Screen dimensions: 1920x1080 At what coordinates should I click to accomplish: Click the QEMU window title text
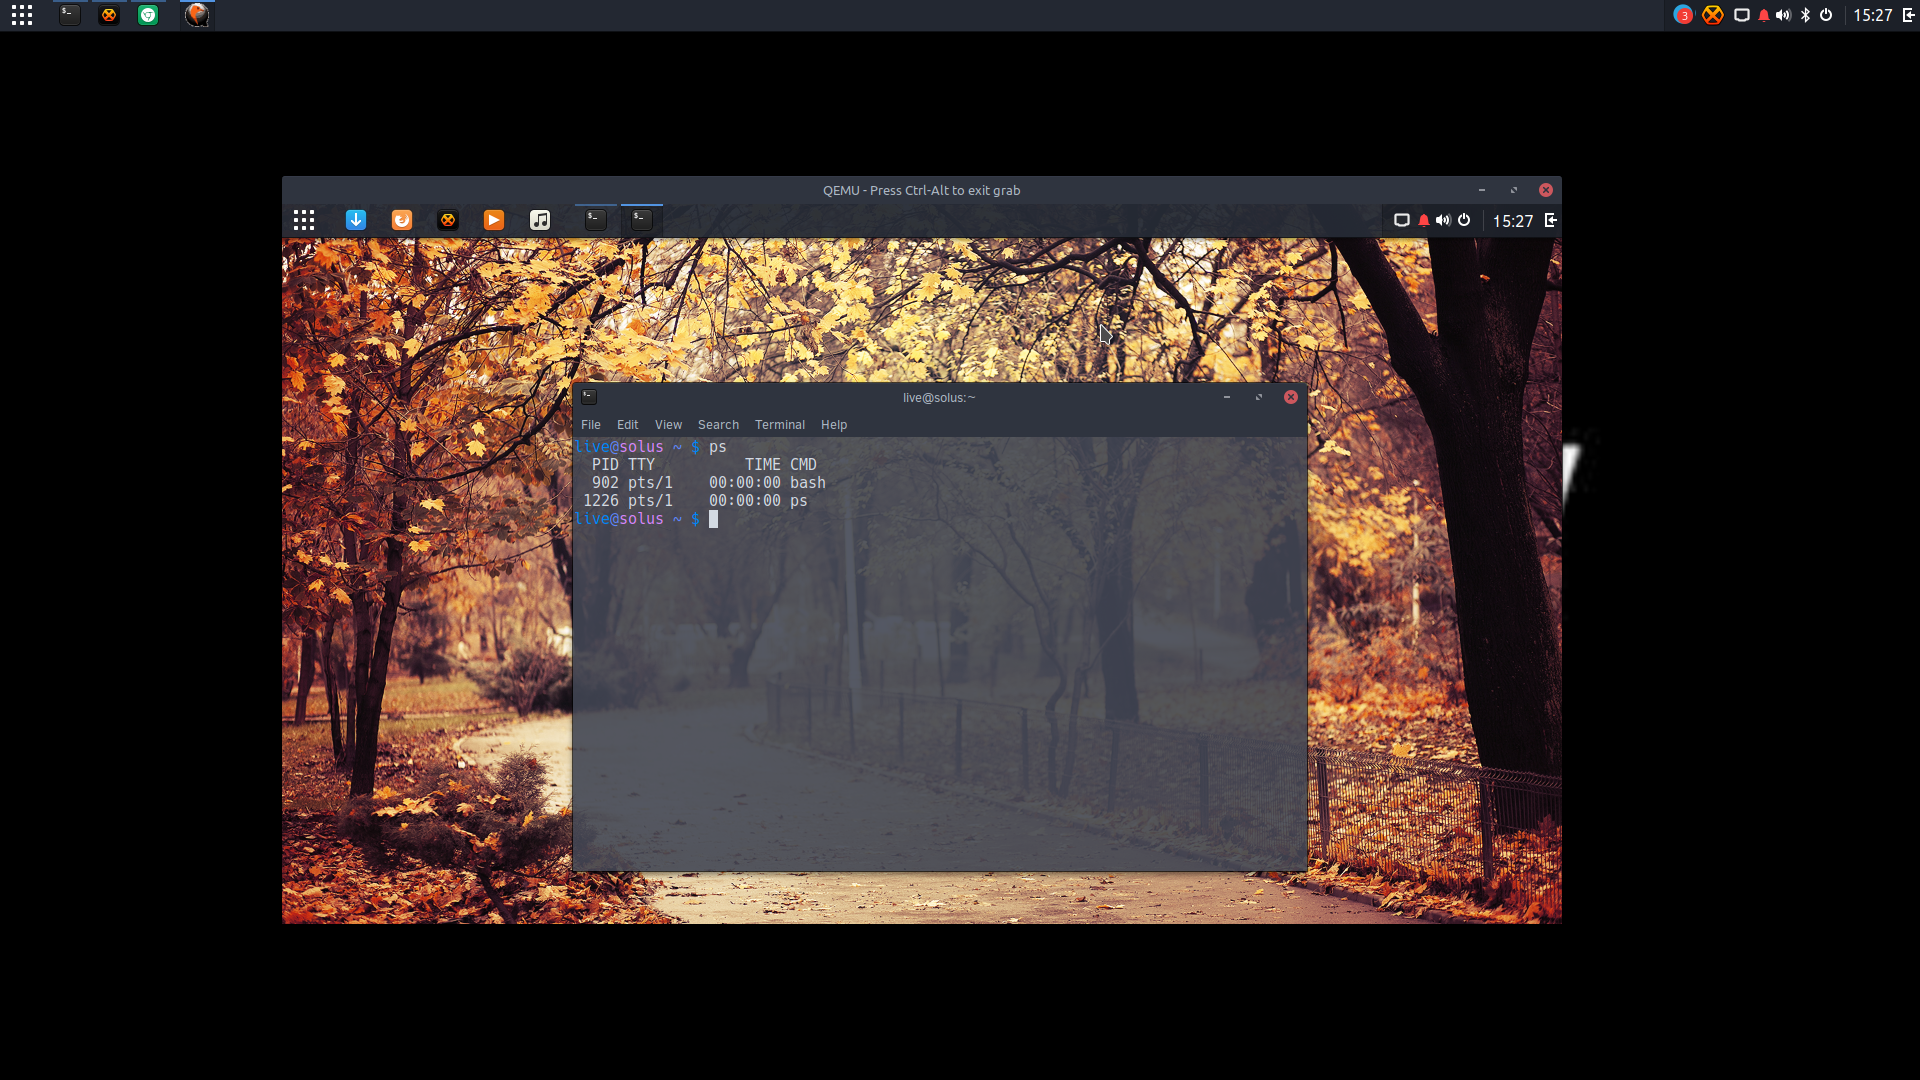pos(921,190)
